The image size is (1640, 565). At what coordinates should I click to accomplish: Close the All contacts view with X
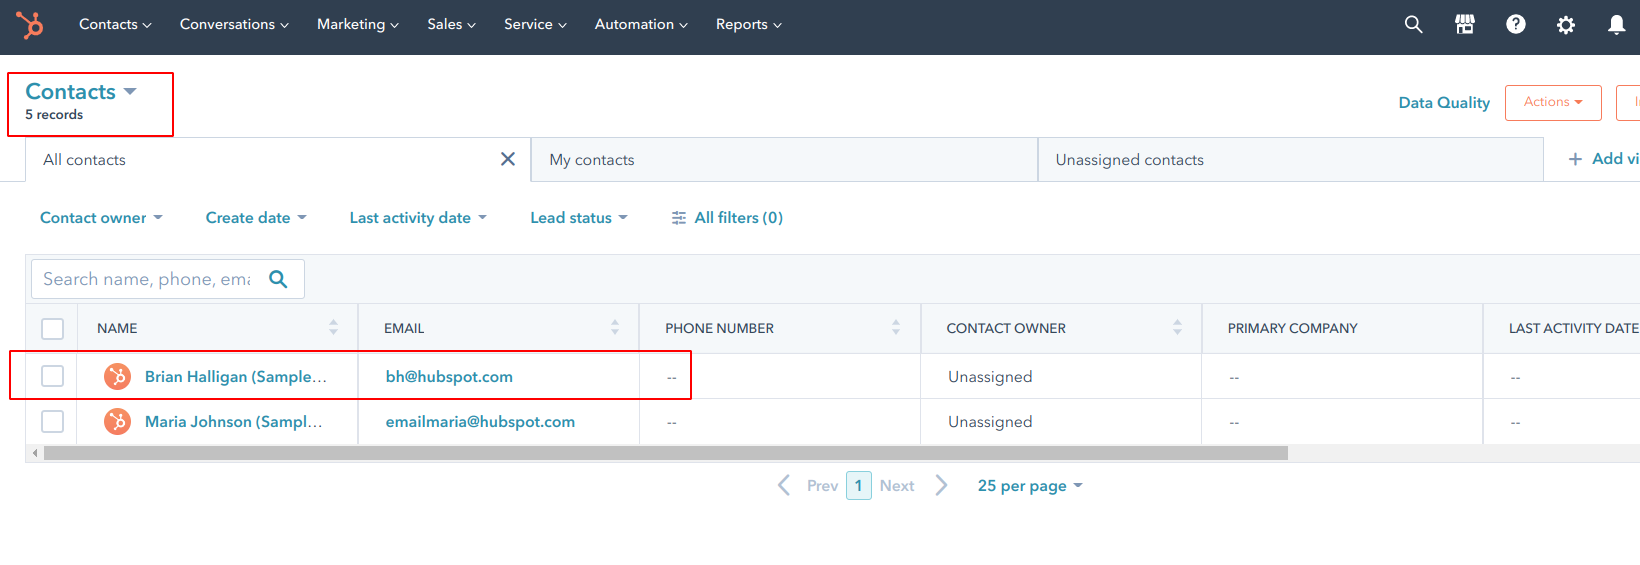[x=508, y=159]
